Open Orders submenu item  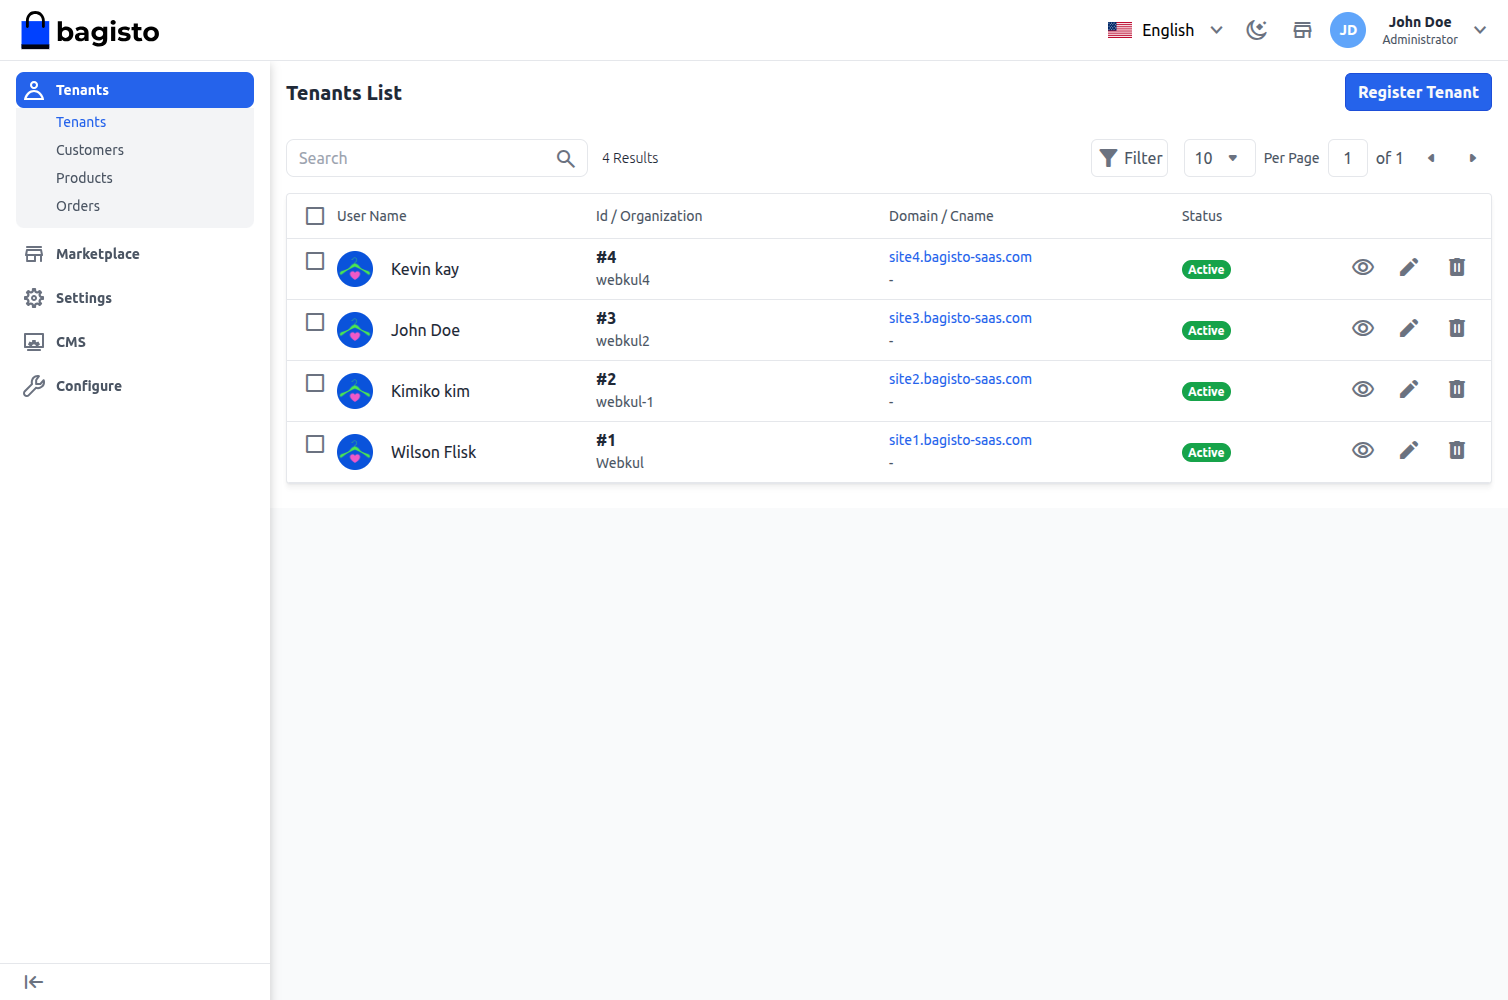tap(78, 206)
